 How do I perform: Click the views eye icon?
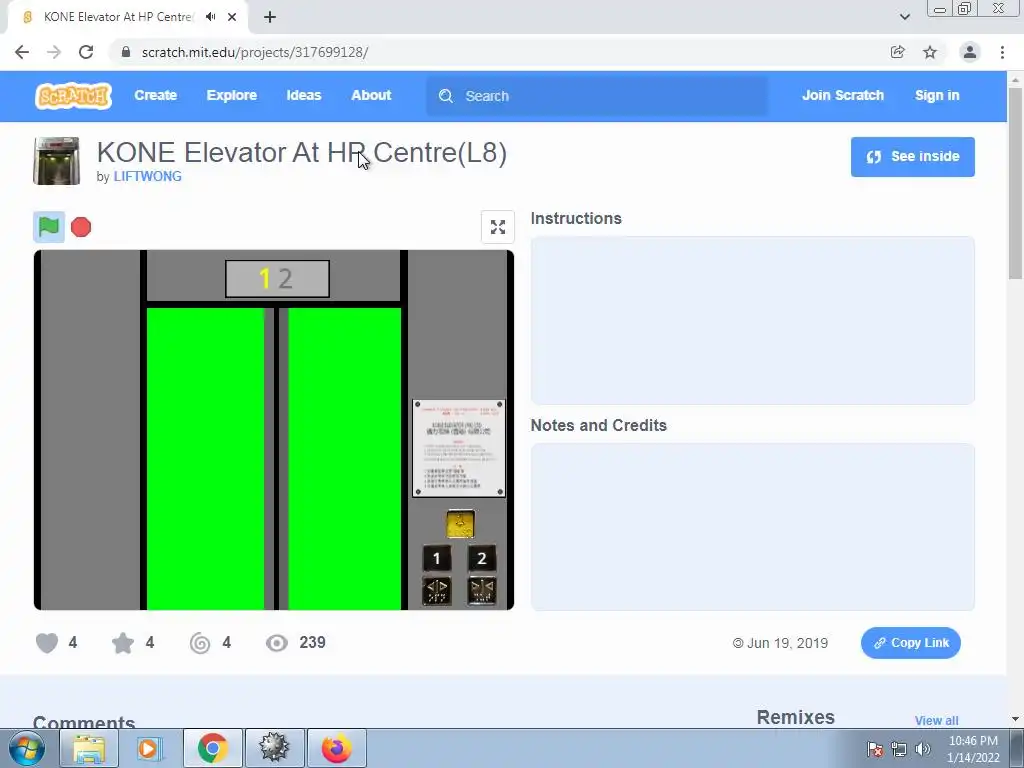pos(277,643)
